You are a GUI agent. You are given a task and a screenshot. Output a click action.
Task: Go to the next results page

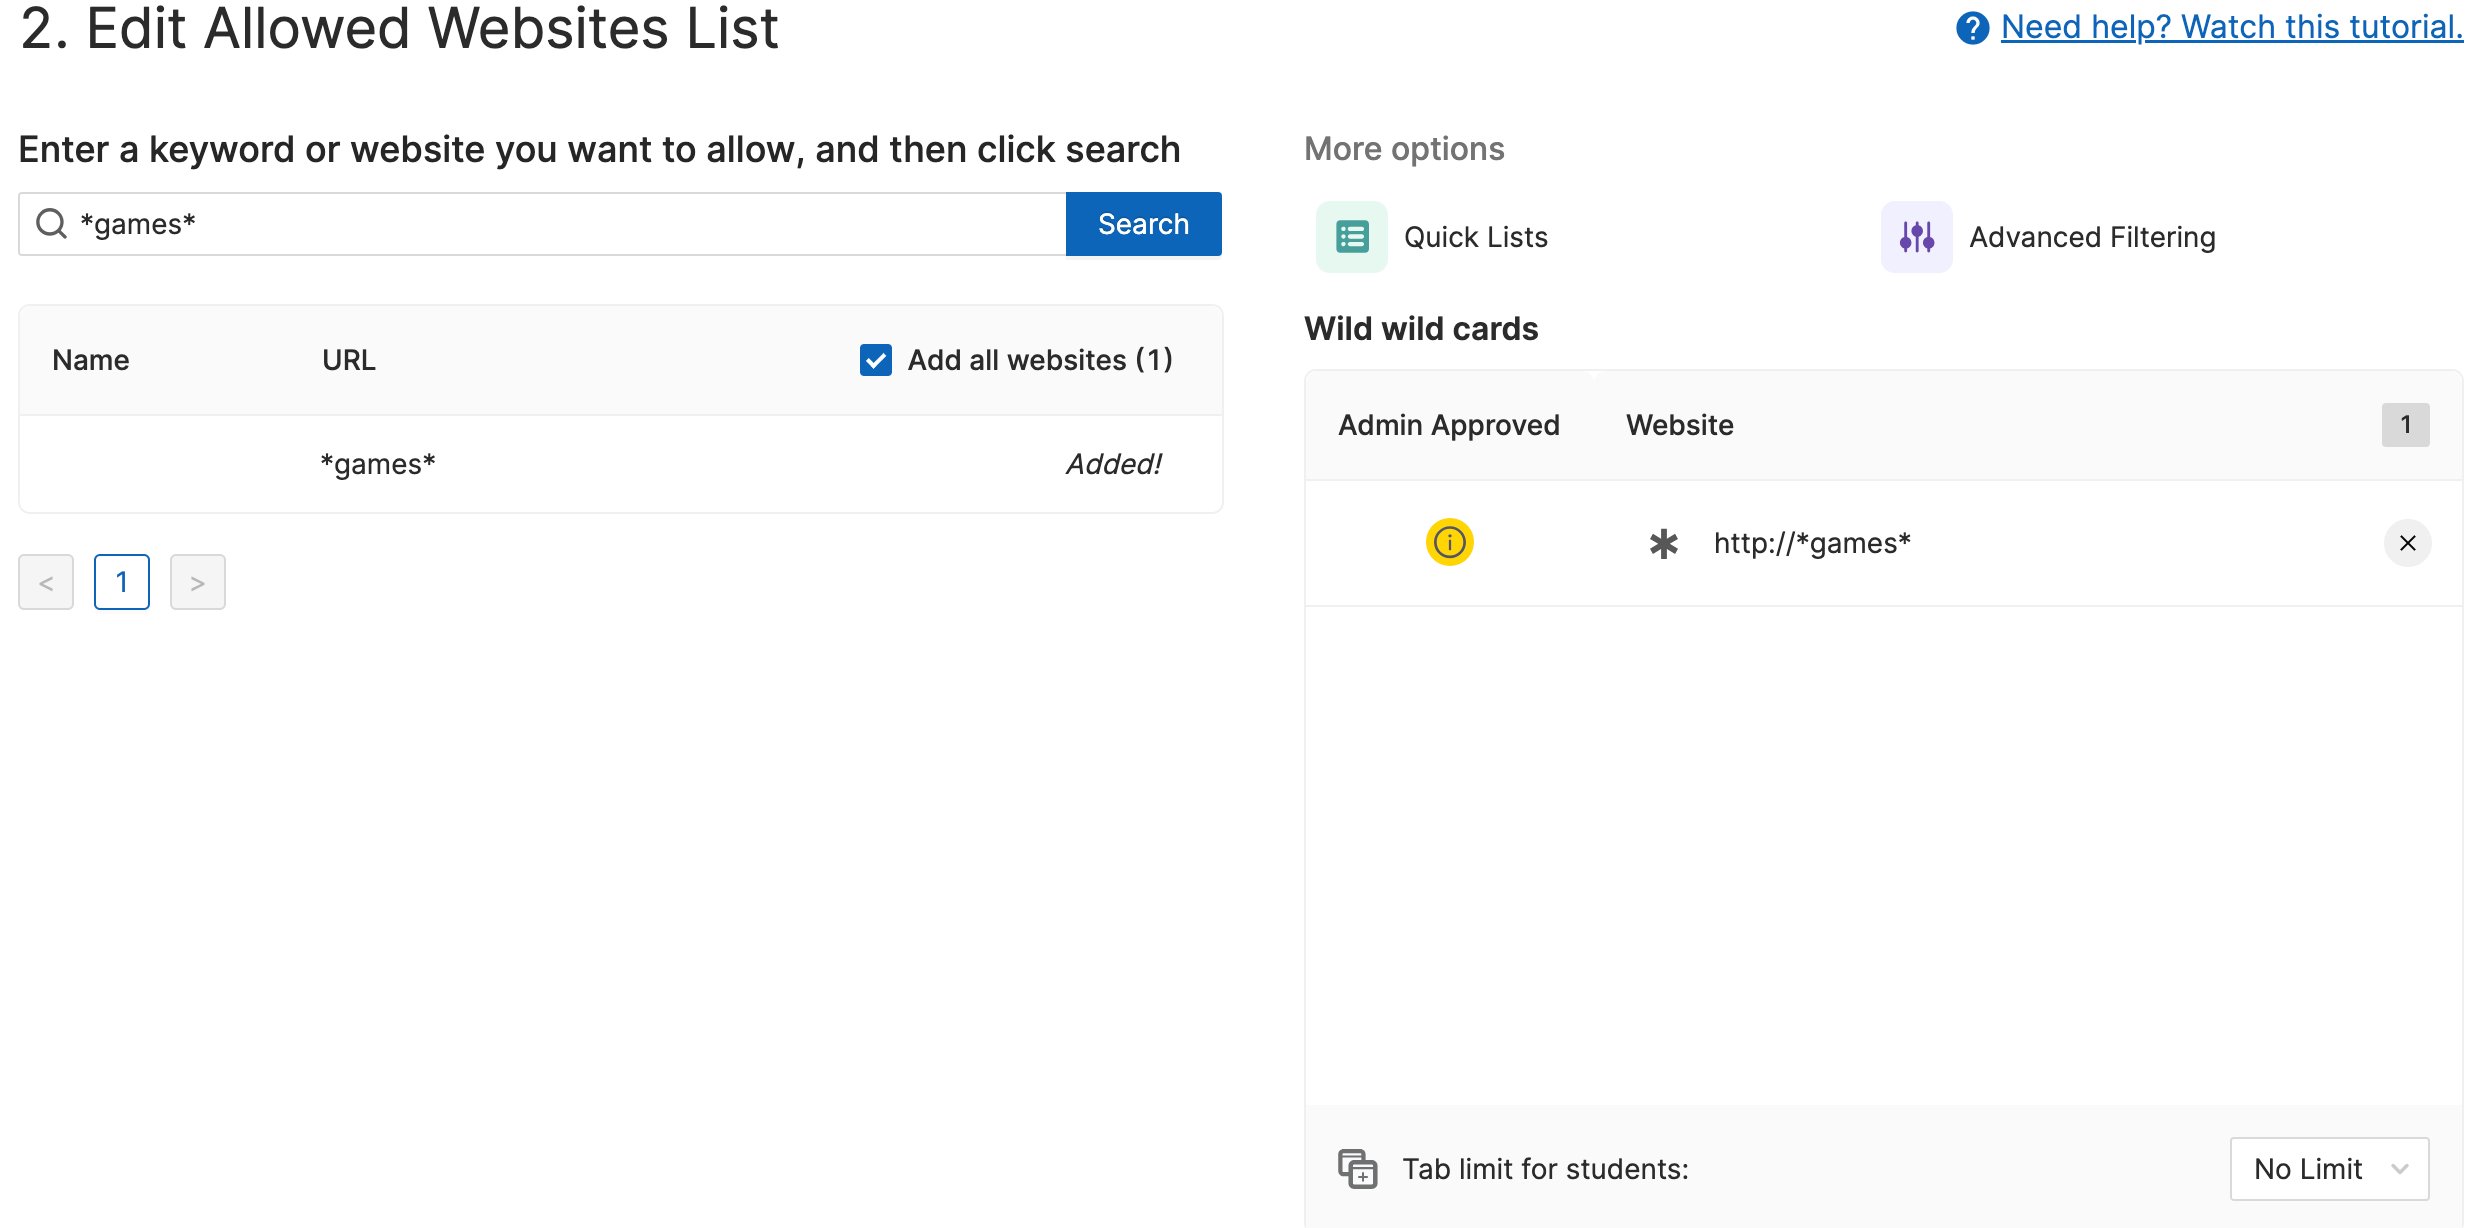tap(198, 582)
